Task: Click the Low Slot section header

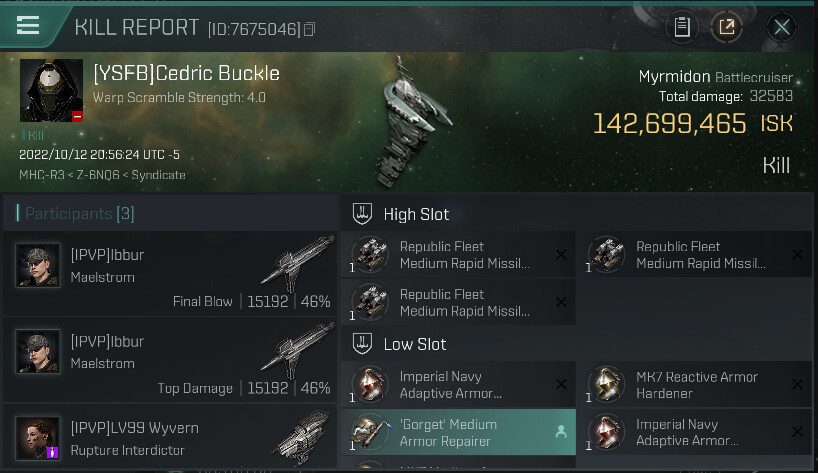Action: [414, 344]
